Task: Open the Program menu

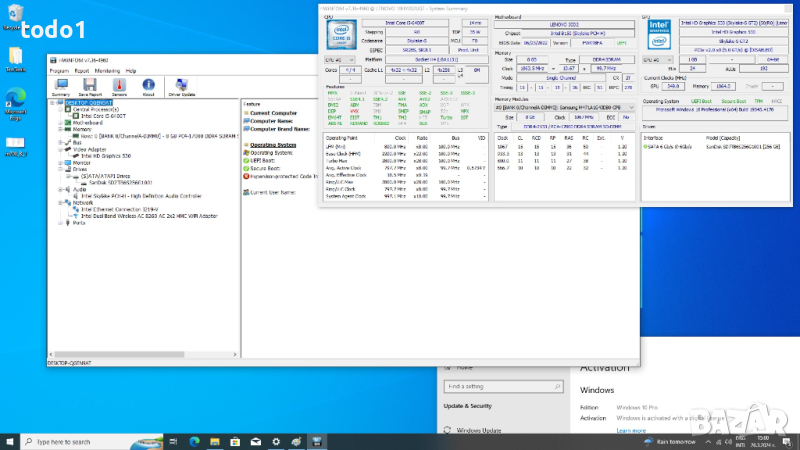Action: [59, 71]
